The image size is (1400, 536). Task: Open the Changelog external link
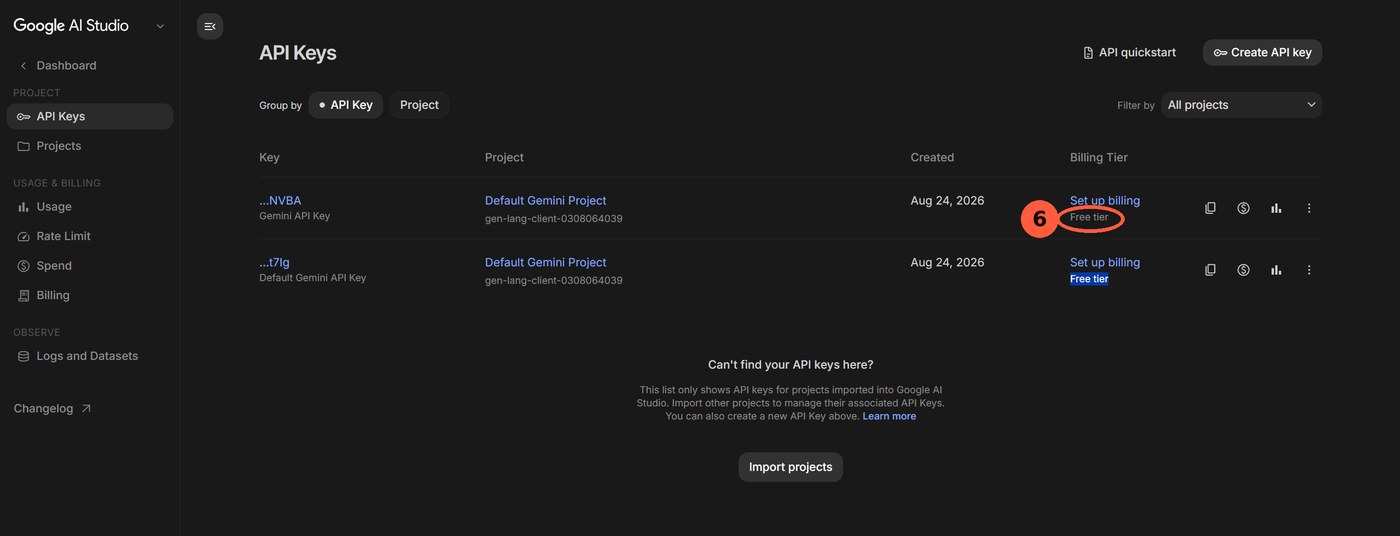click(52, 409)
